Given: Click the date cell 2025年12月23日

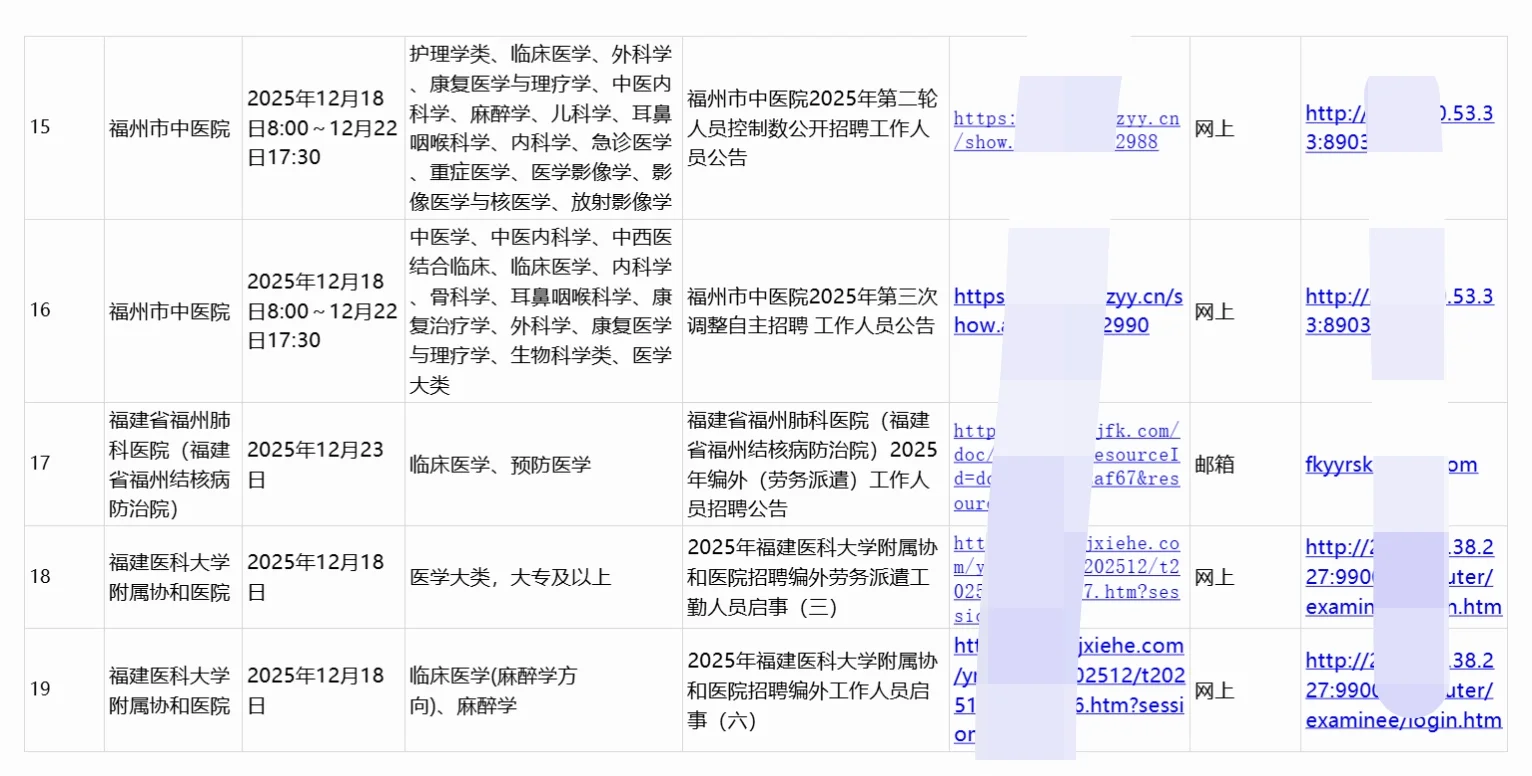Looking at the screenshot, I should pyautogui.click(x=322, y=463).
